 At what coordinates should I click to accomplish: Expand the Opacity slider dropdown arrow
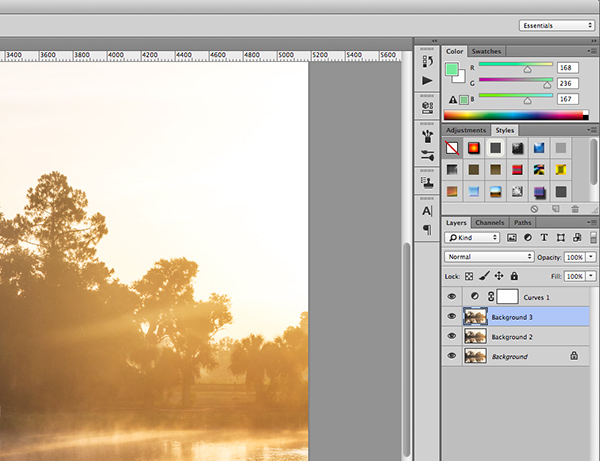click(592, 257)
